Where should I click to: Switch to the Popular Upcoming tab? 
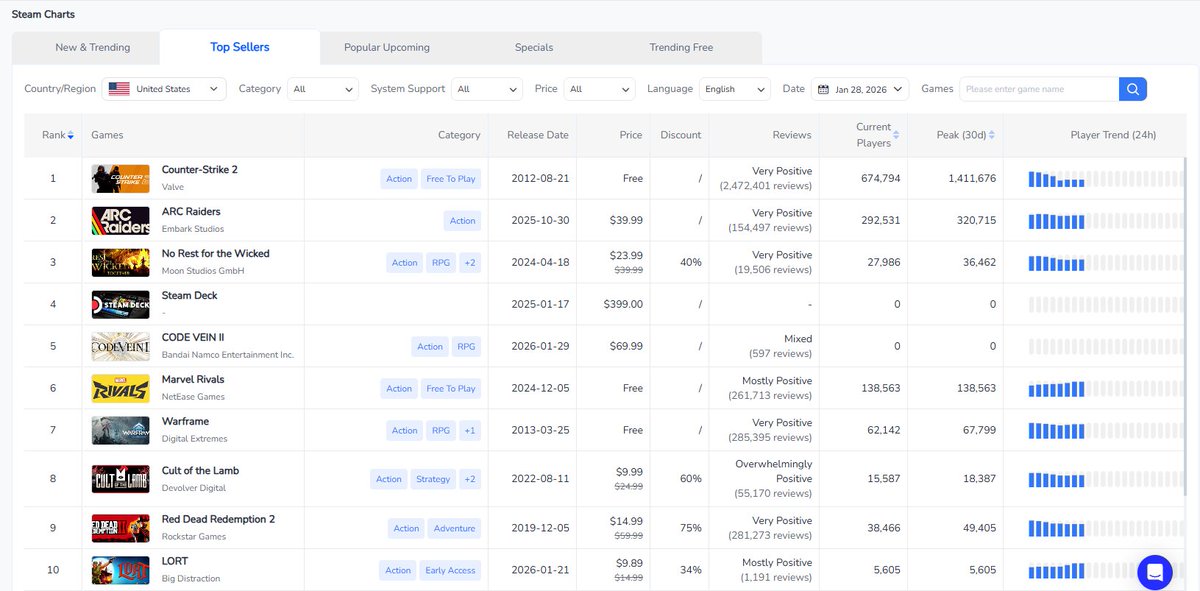pyautogui.click(x=387, y=47)
